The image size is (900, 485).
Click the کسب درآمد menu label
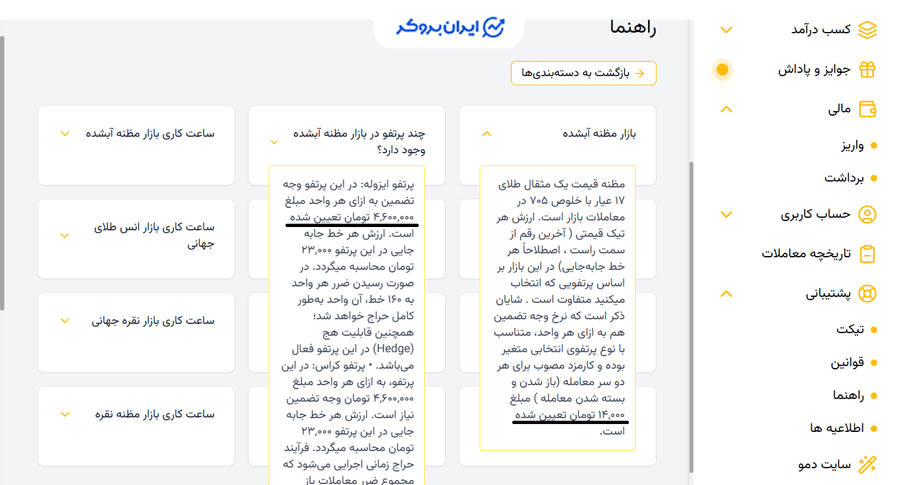click(x=821, y=30)
